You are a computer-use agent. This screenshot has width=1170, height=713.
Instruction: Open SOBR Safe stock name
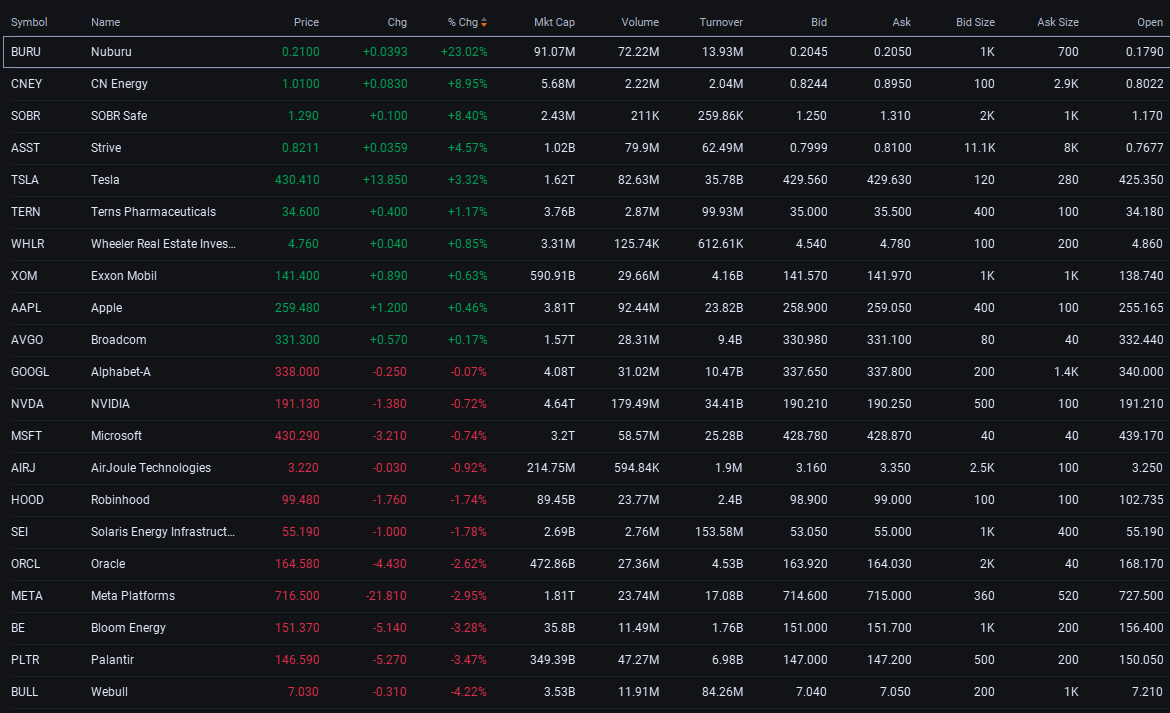pyautogui.click(x=119, y=116)
